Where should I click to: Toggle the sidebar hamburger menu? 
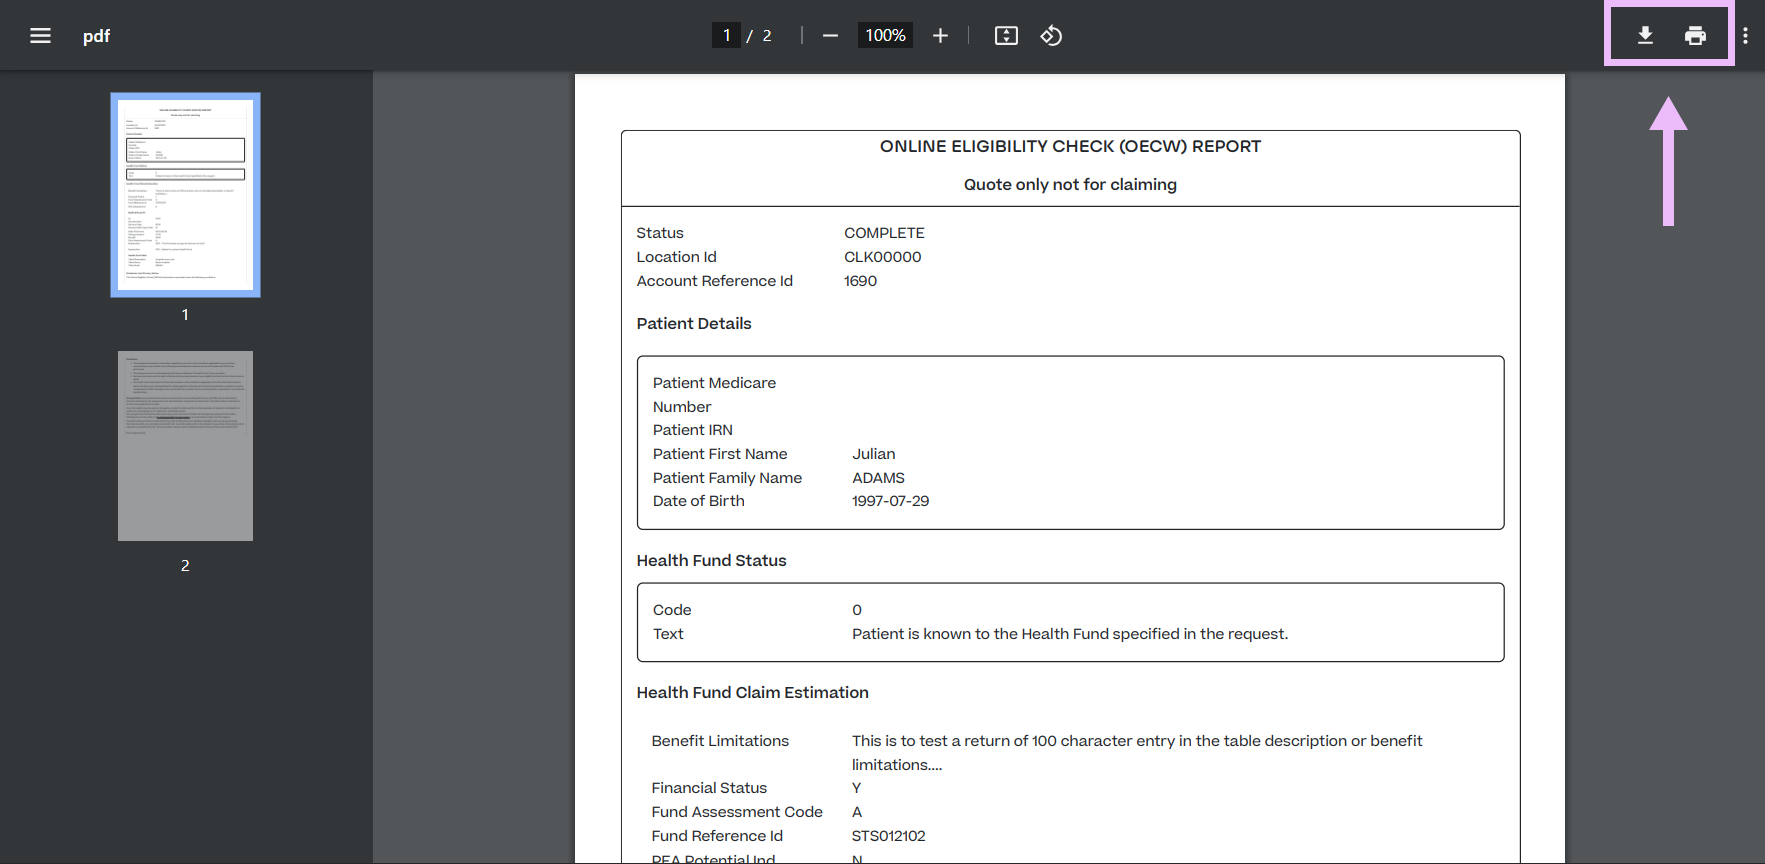tap(40, 36)
